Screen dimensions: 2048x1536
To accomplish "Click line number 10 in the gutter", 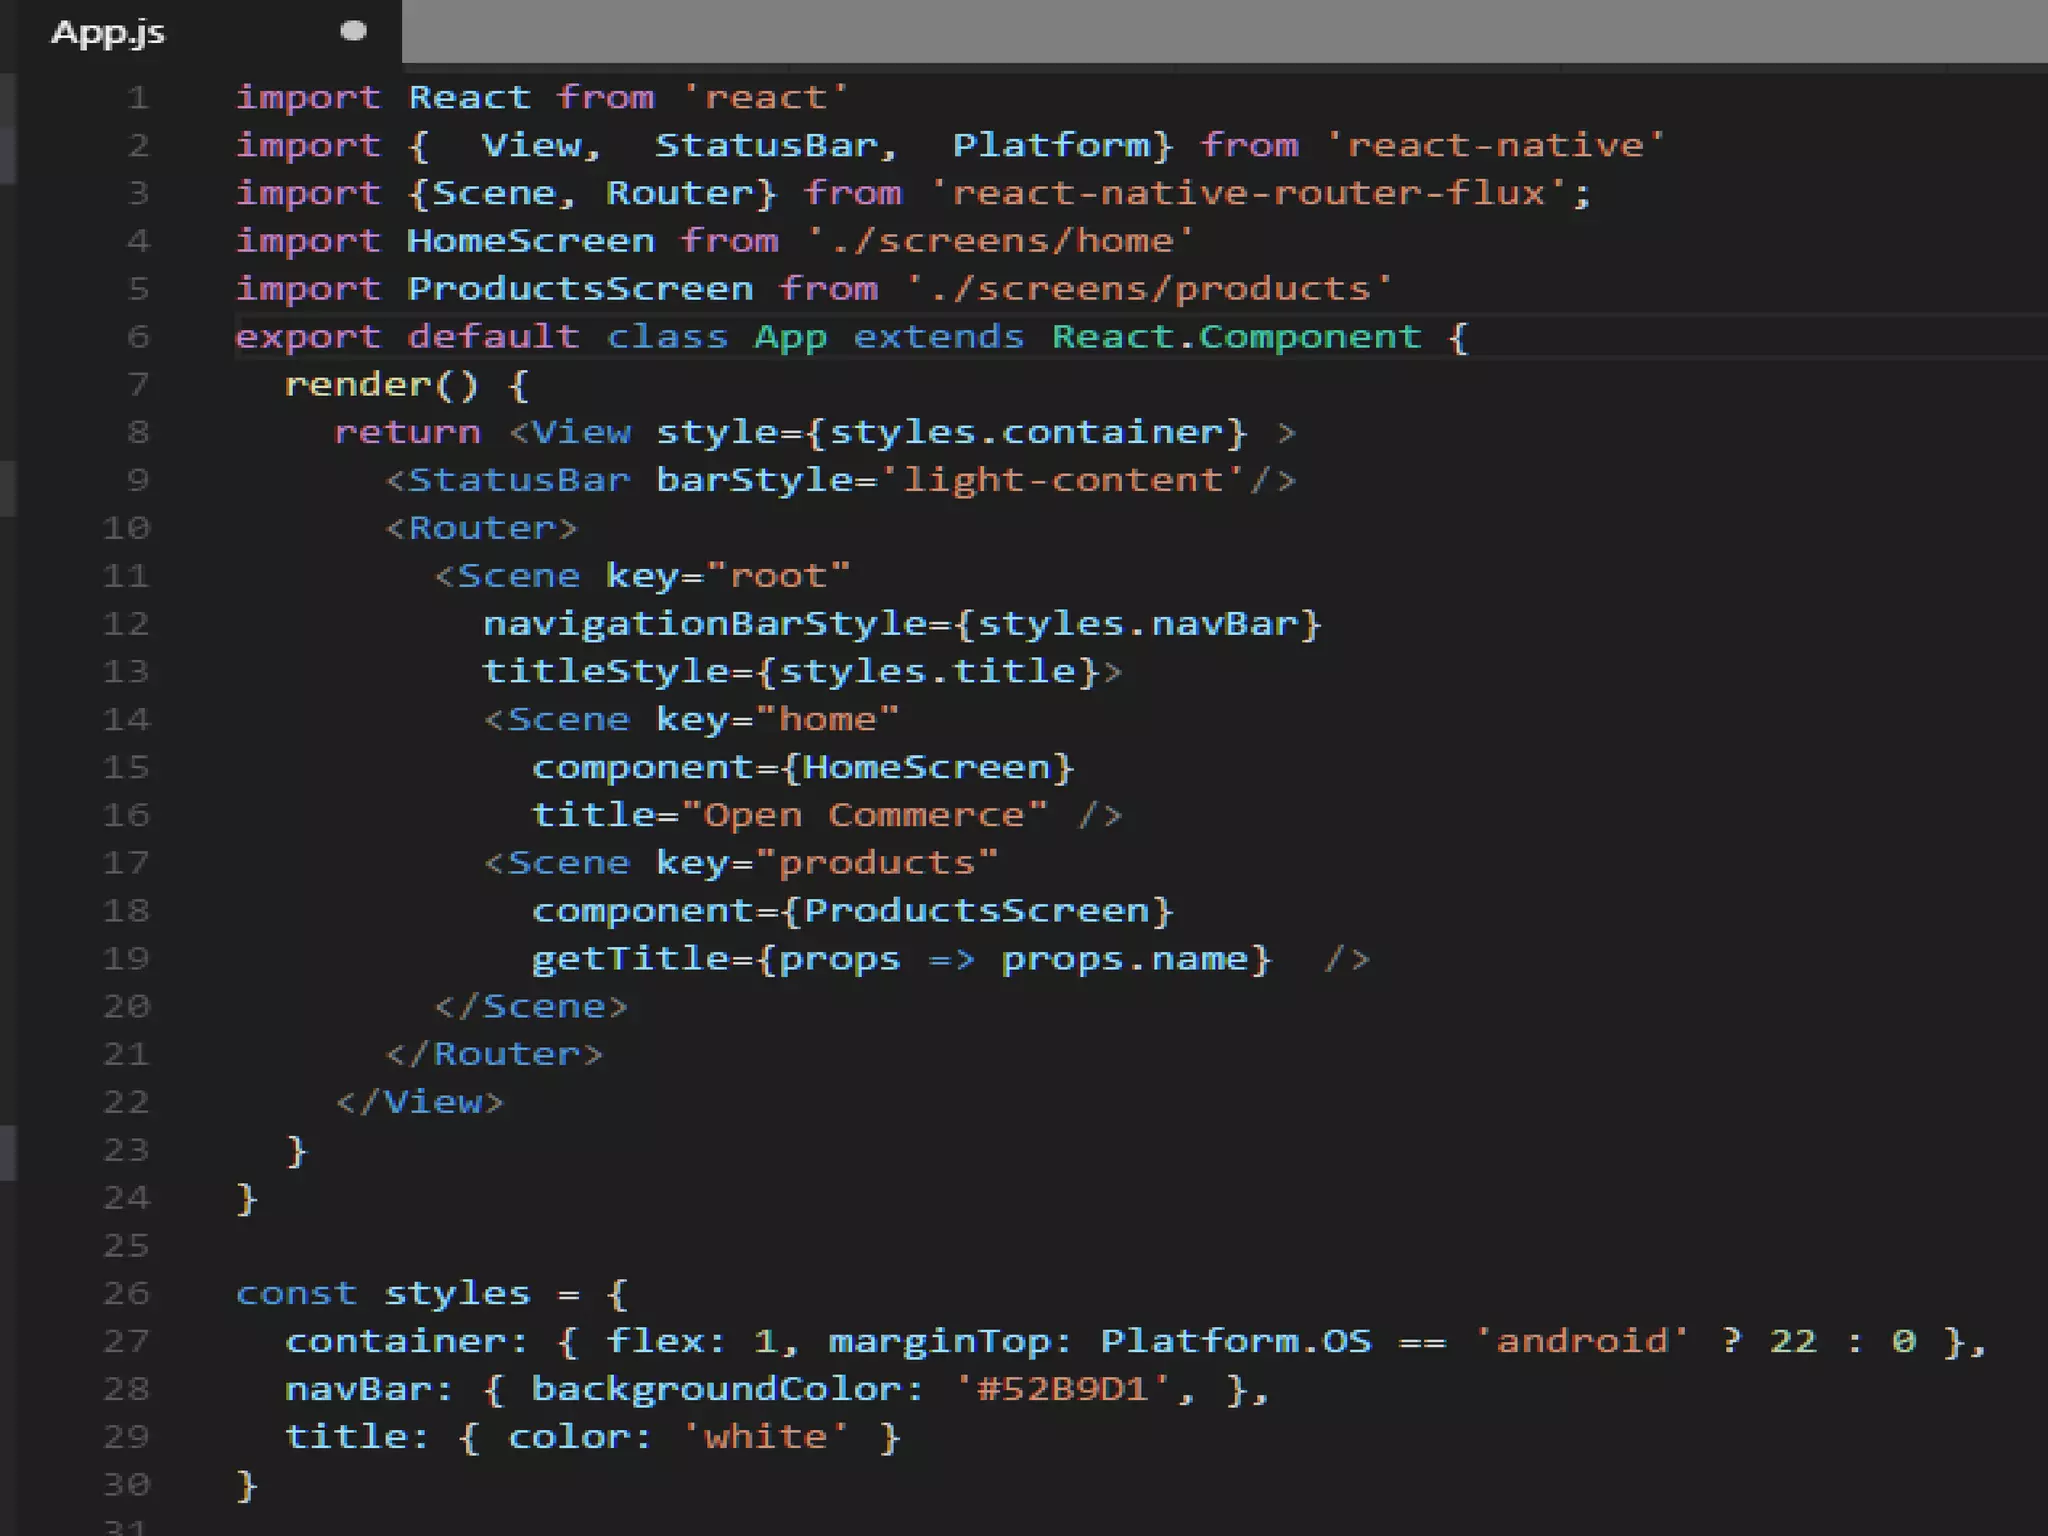I will (126, 528).
